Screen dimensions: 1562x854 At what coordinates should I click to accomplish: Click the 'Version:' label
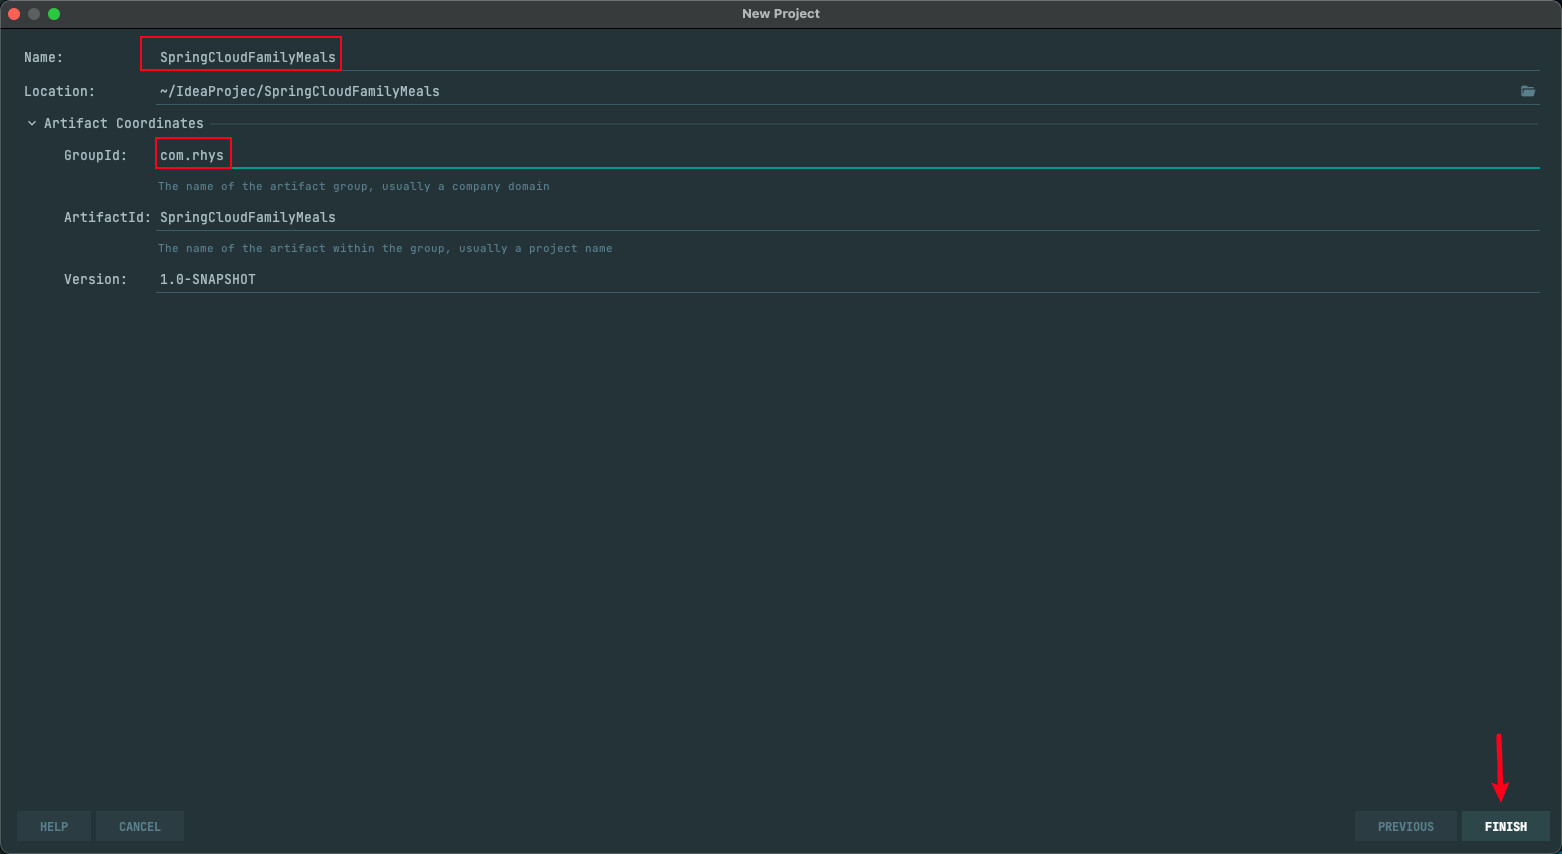click(96, 279)
